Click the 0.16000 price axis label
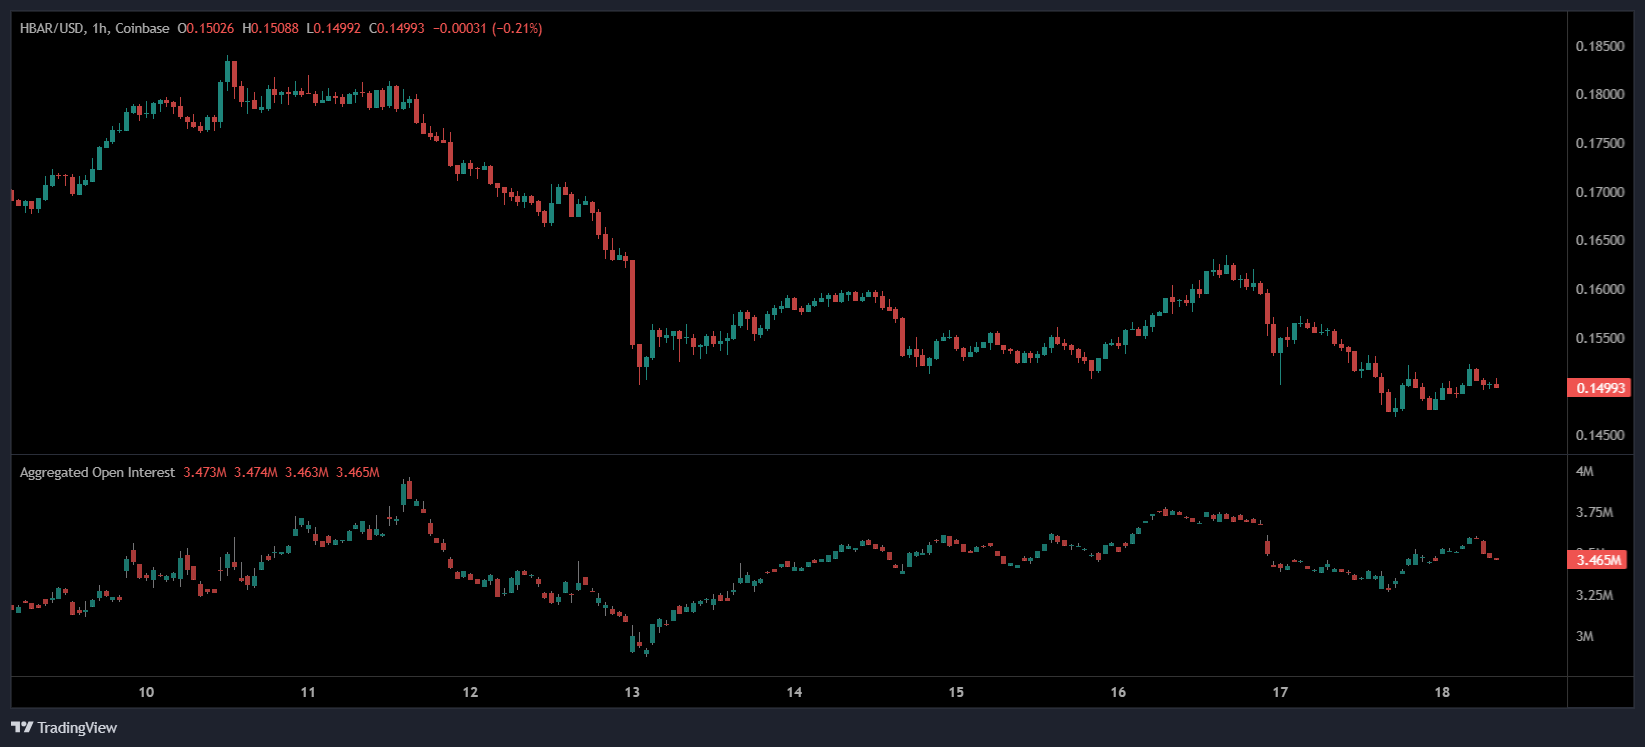 coord(1599,290)
